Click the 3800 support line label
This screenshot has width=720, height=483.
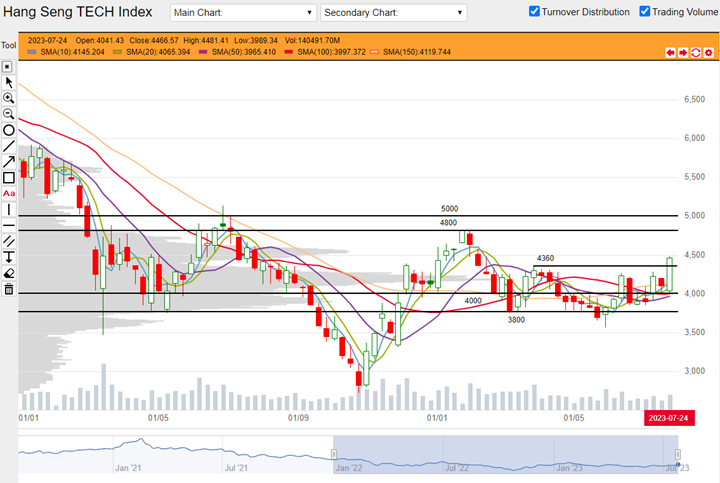(x=516, y=320)
